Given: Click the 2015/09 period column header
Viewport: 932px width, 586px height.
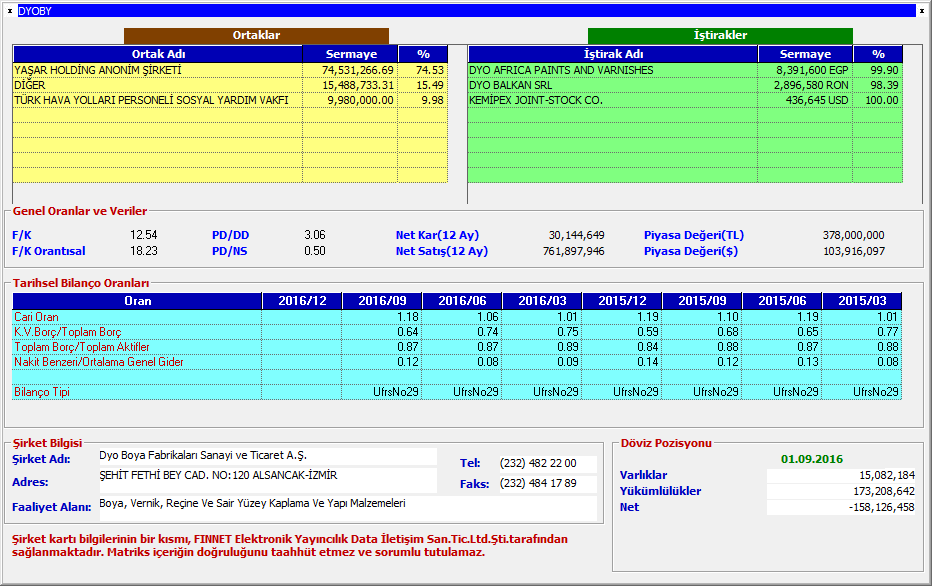Looking at the screenshot, I should coord(703,301).
